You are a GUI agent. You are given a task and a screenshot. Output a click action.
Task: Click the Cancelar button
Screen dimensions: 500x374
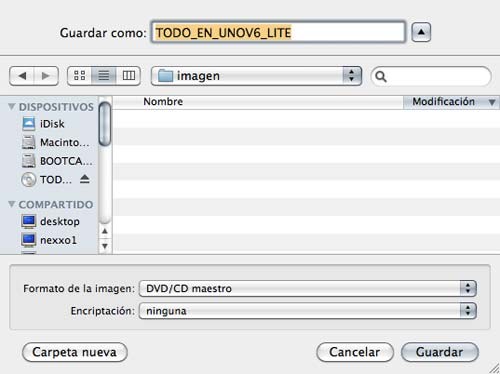click(x=355, y=352)
